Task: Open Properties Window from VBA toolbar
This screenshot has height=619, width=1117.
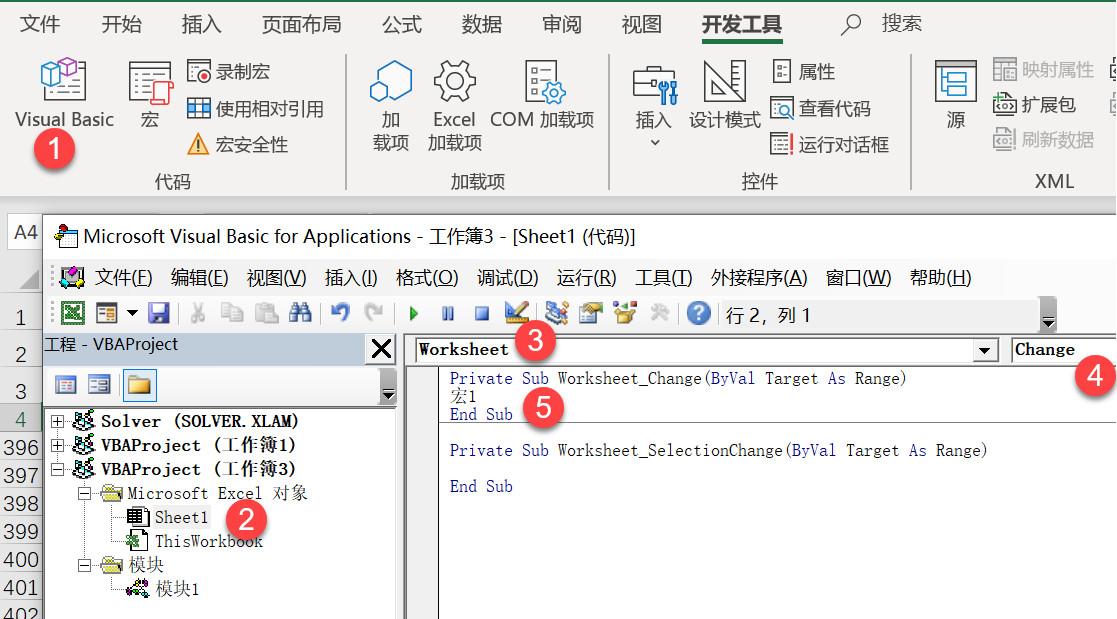Action: [591, 313]
